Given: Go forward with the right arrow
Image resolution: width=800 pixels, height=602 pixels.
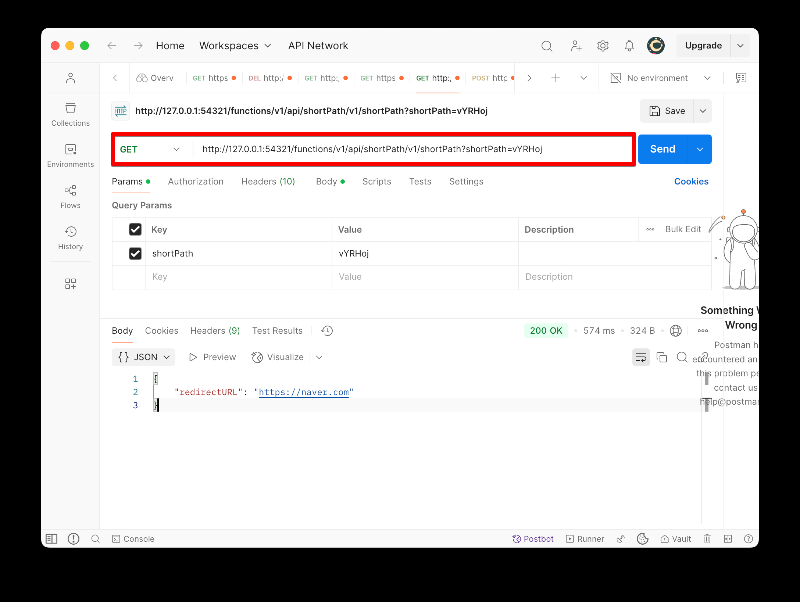Looking at the screenshot, I should tap(138, 46).
